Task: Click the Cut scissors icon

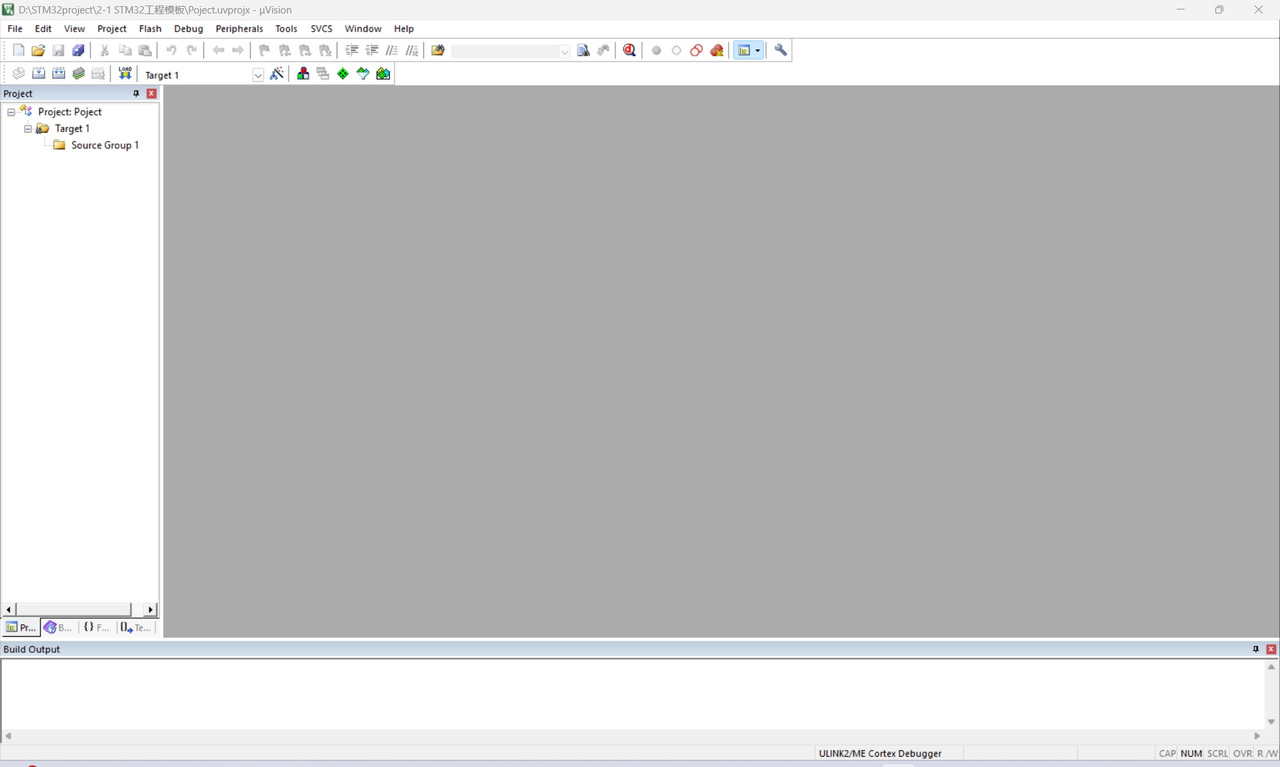Action: (104, 50)
